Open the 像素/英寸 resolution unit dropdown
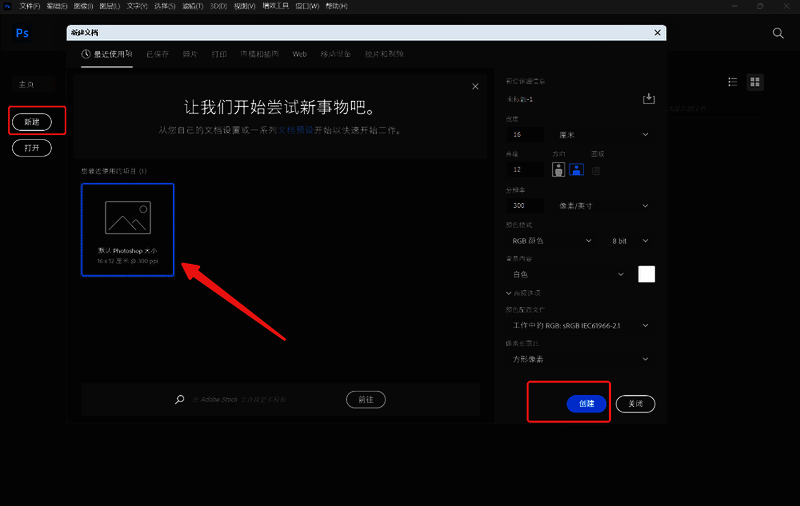 [x=603, y=206]
